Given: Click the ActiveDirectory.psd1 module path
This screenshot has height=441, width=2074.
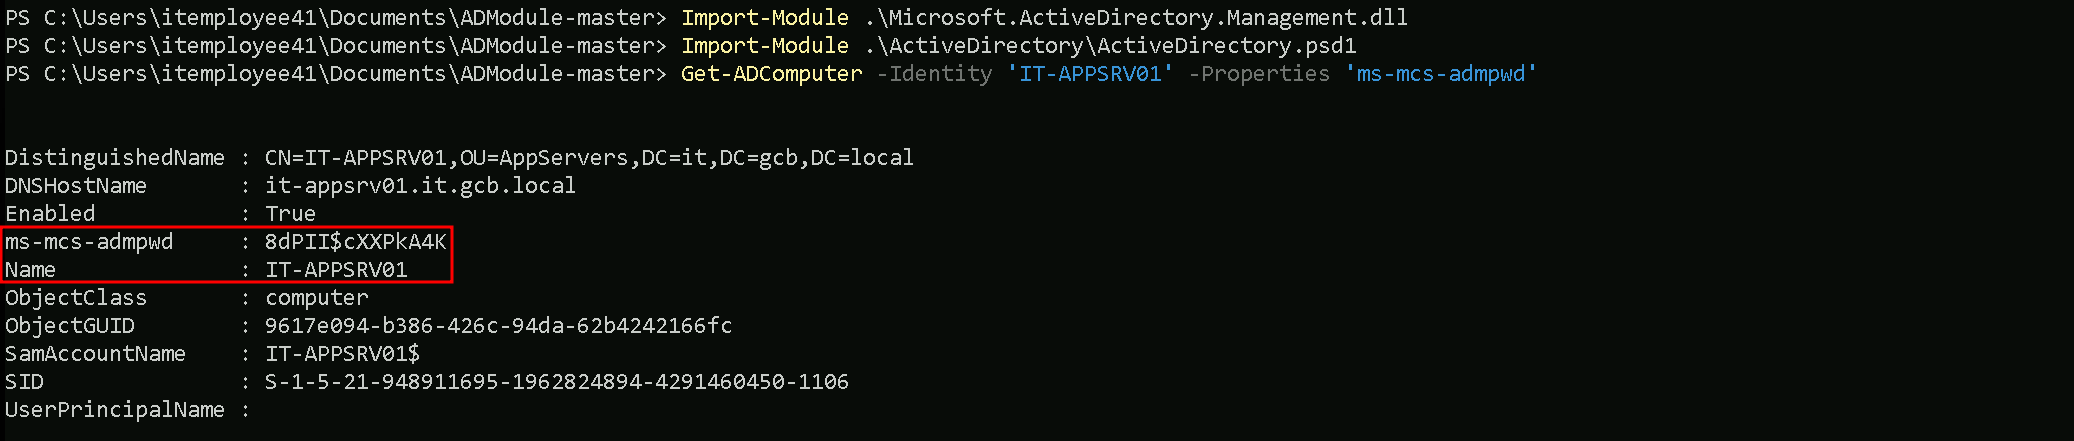Looking at the screenshot, I should (1110, 46).
